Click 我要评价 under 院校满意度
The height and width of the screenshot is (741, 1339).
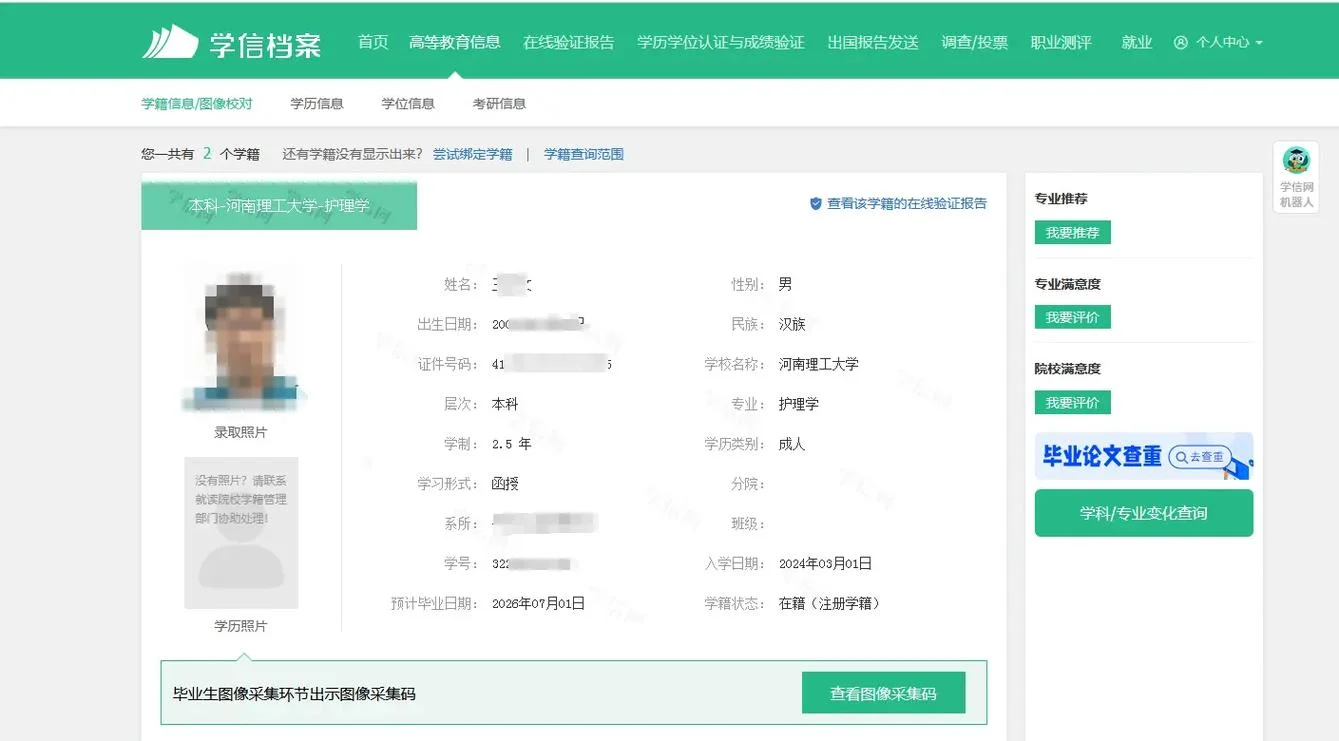(x=1072, y=402)
